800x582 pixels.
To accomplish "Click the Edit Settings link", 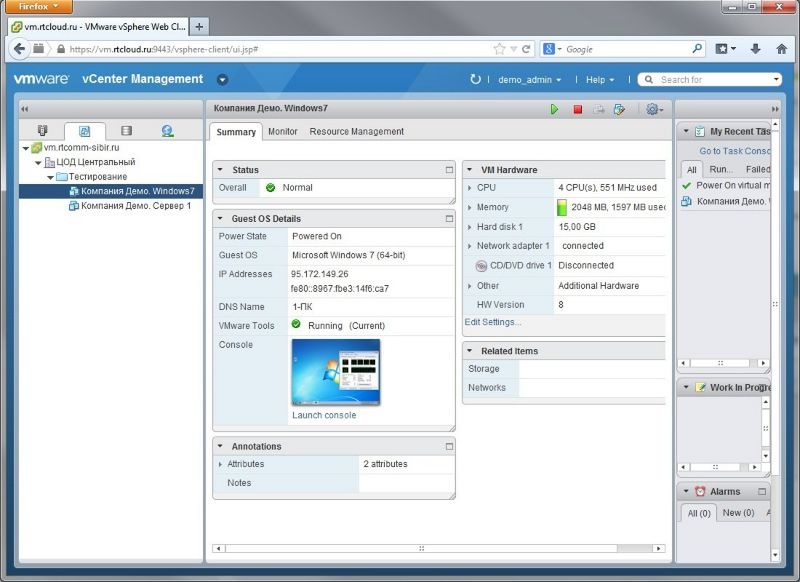I will [x=493, y=322].
